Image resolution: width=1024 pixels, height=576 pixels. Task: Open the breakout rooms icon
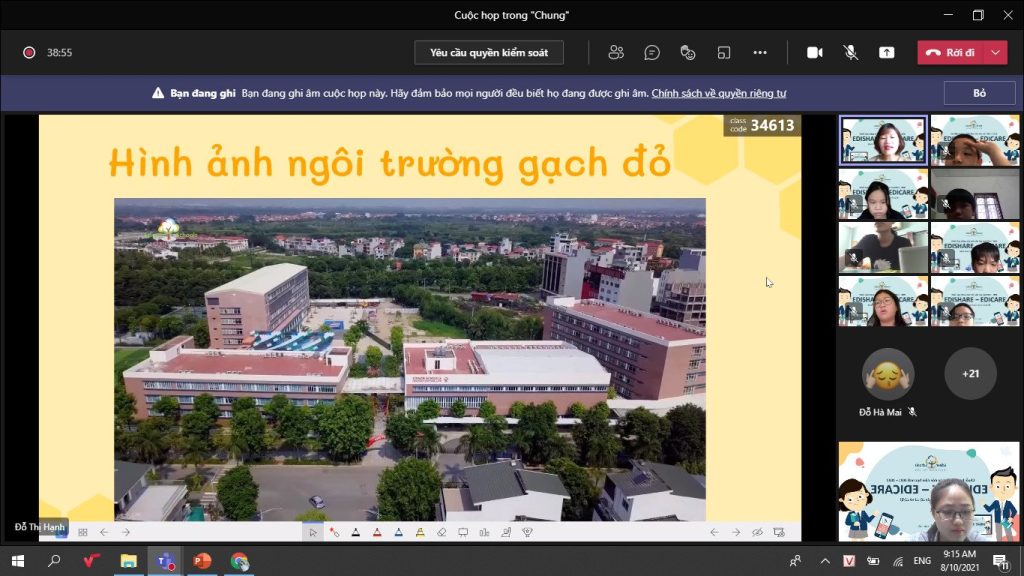[723, 53]
